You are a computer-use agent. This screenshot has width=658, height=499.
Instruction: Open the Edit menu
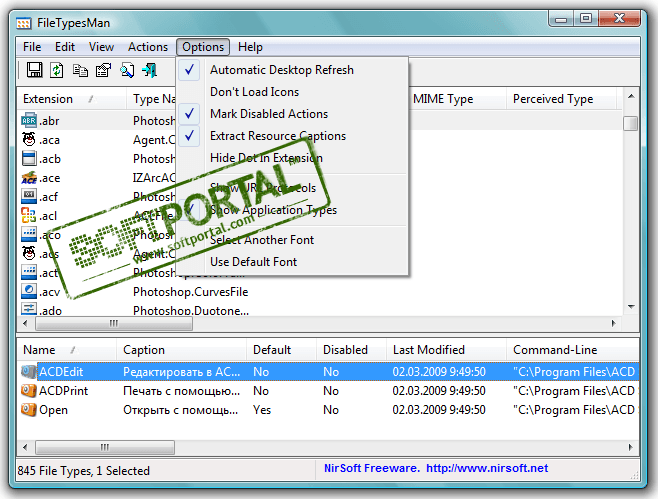pyautogui.click(x=65, y=47)
